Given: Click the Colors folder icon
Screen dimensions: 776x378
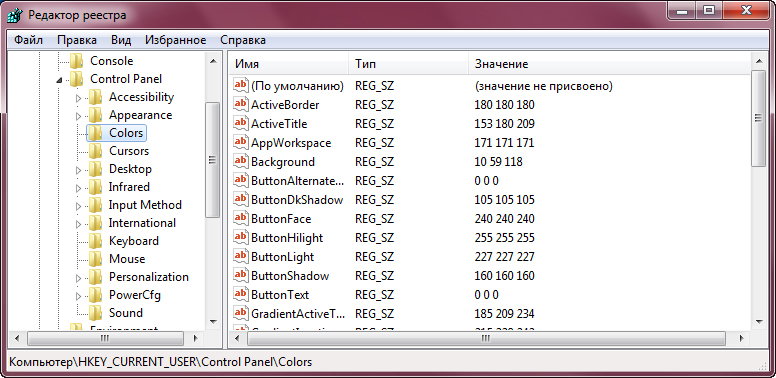Looking at the screenshot, I should click(x=96, y=133).
